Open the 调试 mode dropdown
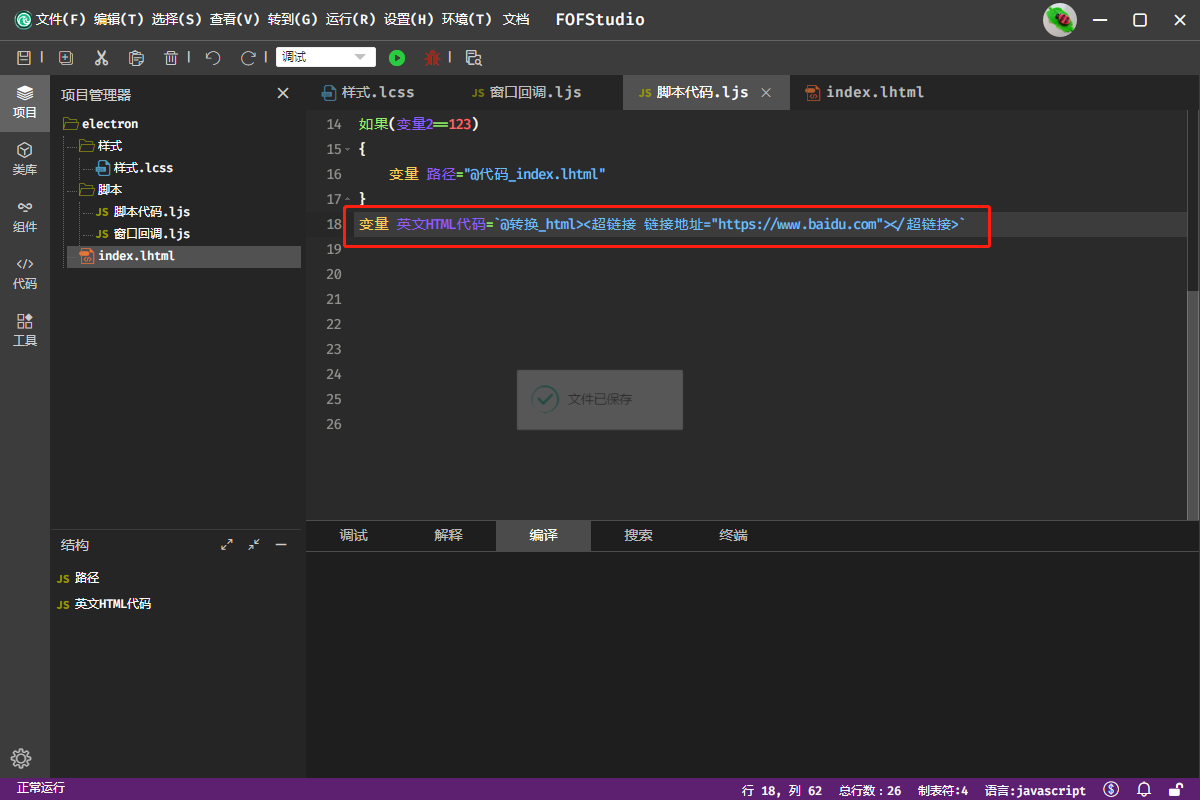Image resolution: width=1200 pixels, height=800 pixels. (x=326, y=58)
